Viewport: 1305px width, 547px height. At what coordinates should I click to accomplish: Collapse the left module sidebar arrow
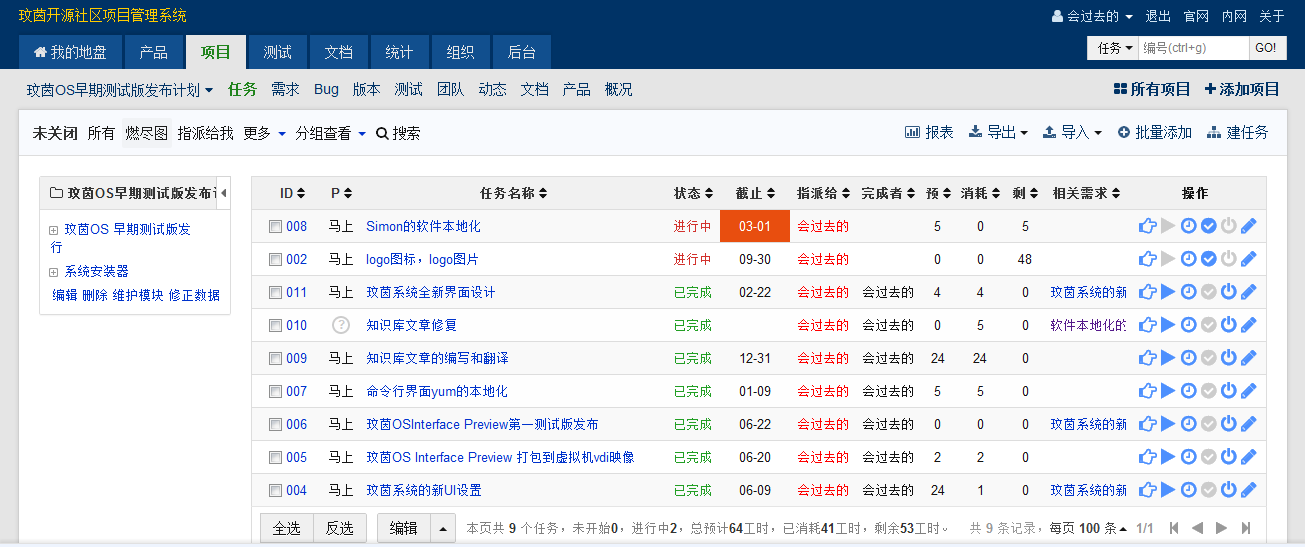pyautogui.click(x=224, y=192)
